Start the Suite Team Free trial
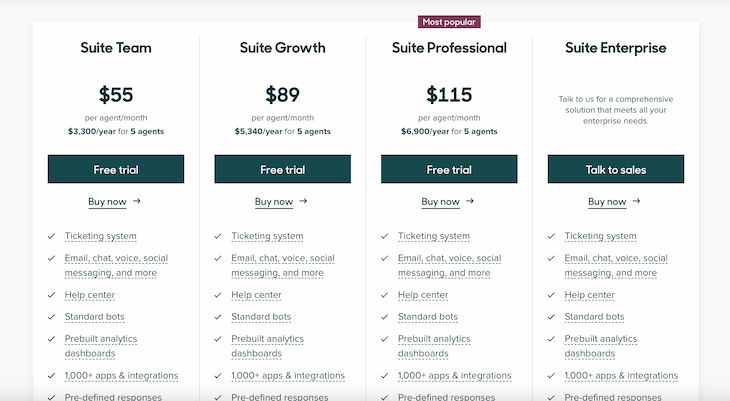Screen dimensions: 730x401 click(x=116, y=169)
